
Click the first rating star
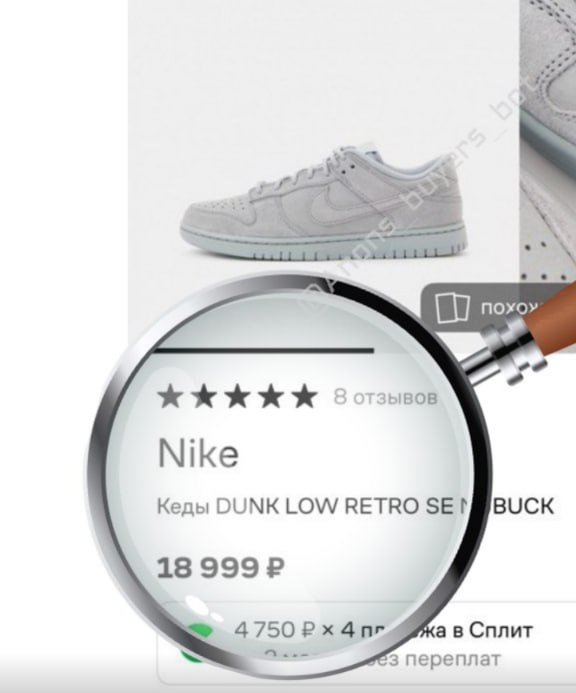pyautogui.click(x=169, y=396)
